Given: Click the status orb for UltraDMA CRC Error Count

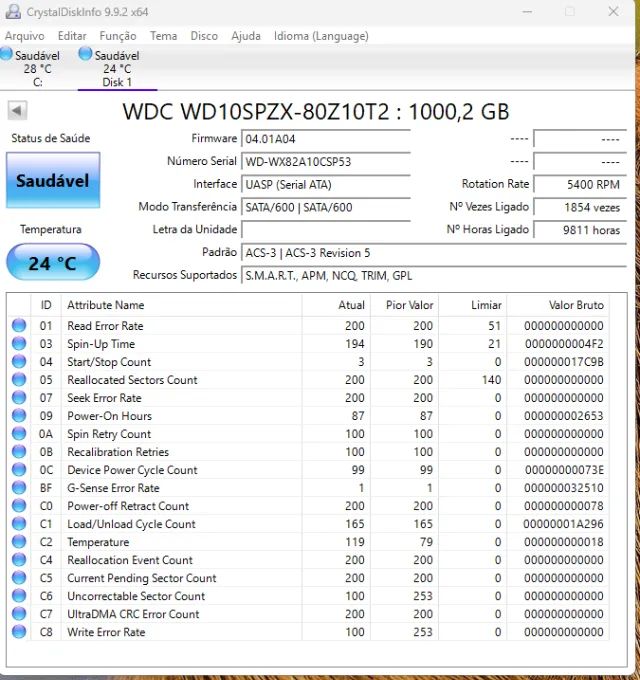Looking at the screenshot, I should pos(19,613).
